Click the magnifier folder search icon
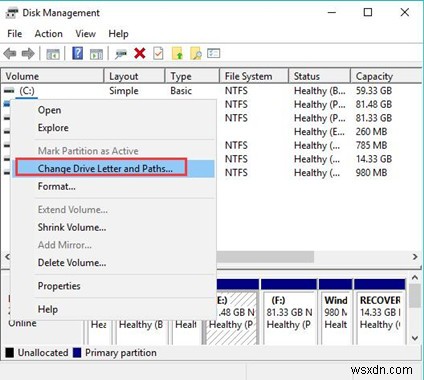The height and width of the screenshot is (380, 424). click(x=196, y=53)
